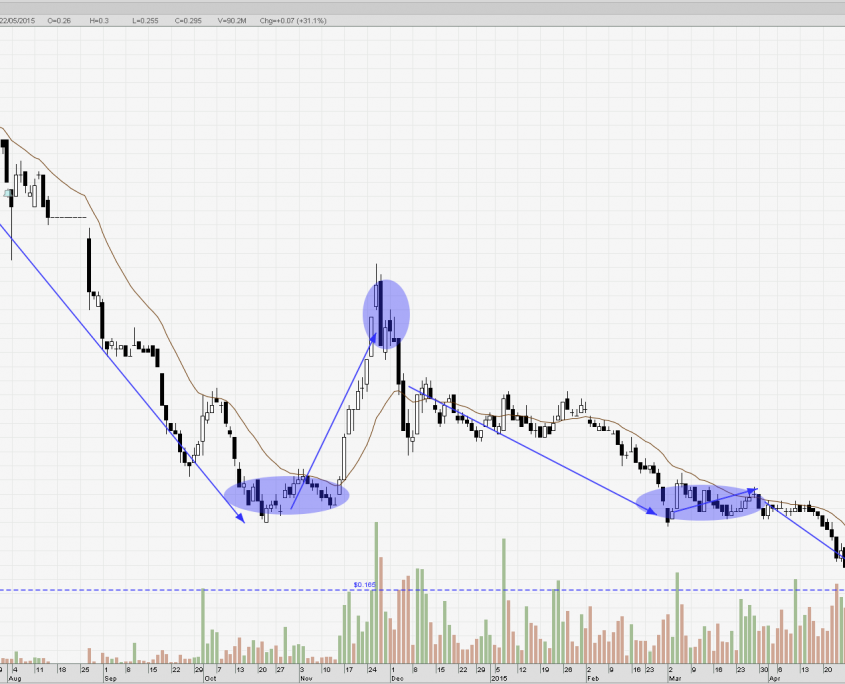Select the blue ellipse over the October bottom
This screenshot has height=684, width=845.
(x=287, y=494)
